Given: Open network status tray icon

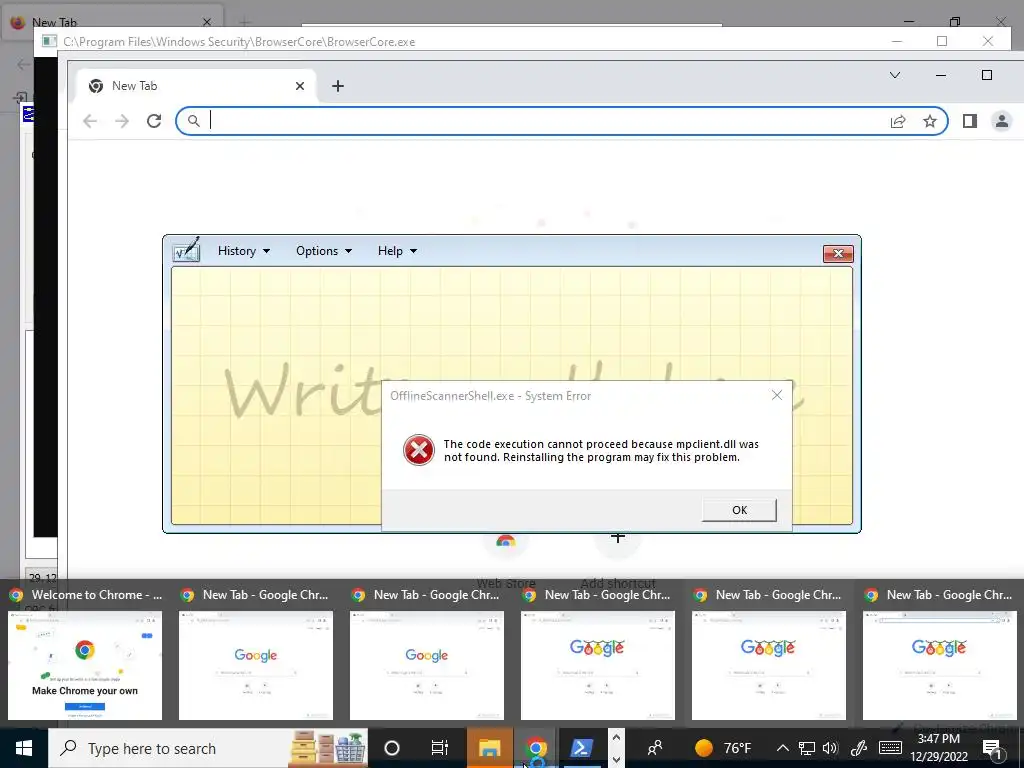Looking at the screenshot, I should point(807,748).
